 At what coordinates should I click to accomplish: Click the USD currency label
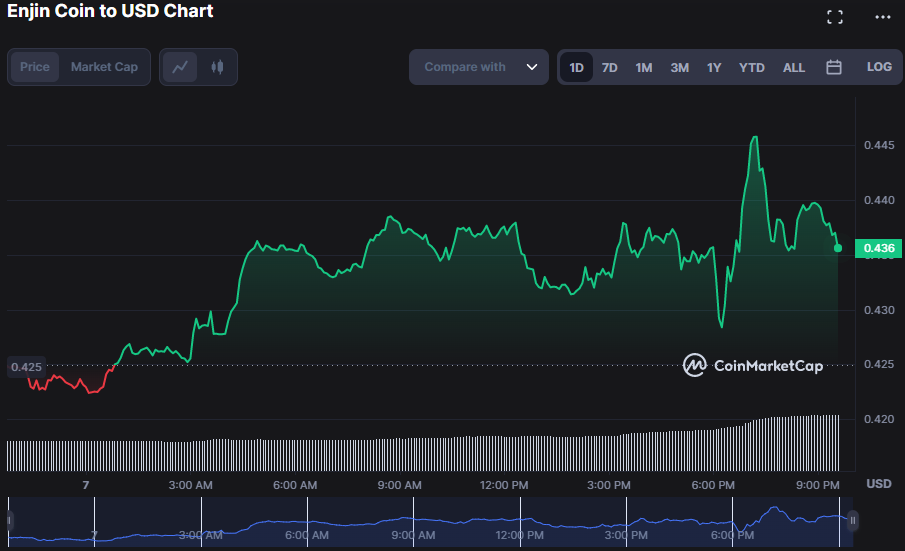pyautogui.click(x=879, y=483)
